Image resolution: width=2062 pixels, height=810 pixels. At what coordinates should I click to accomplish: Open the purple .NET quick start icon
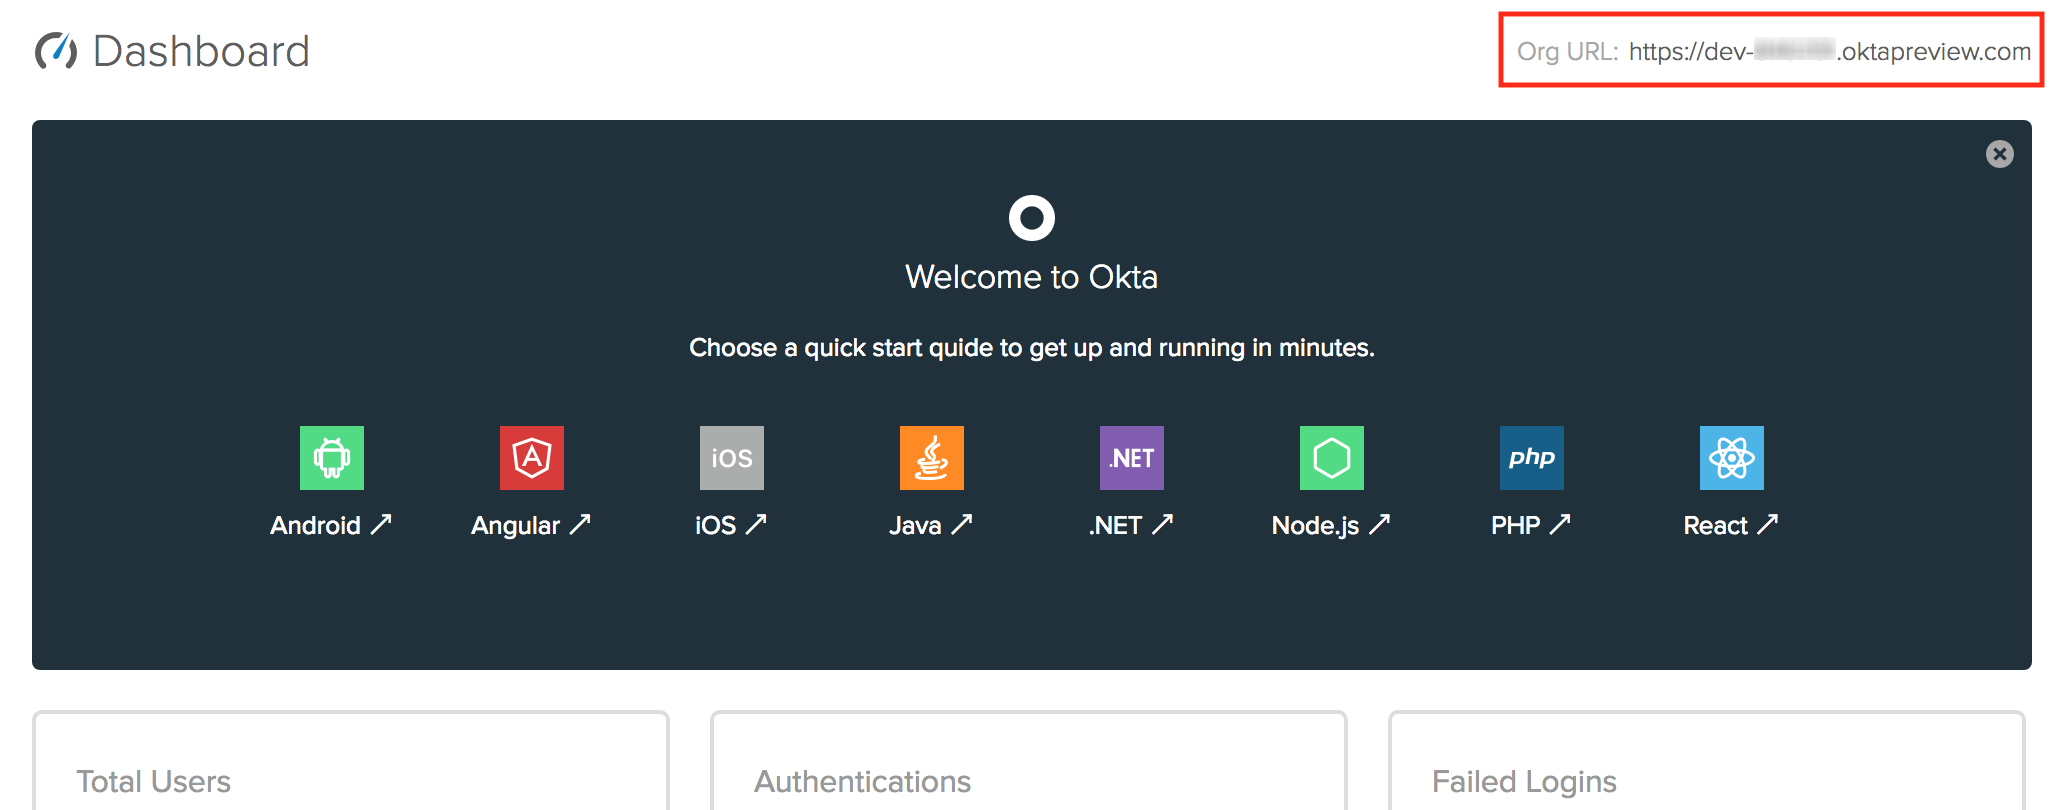coord(1131,458)
